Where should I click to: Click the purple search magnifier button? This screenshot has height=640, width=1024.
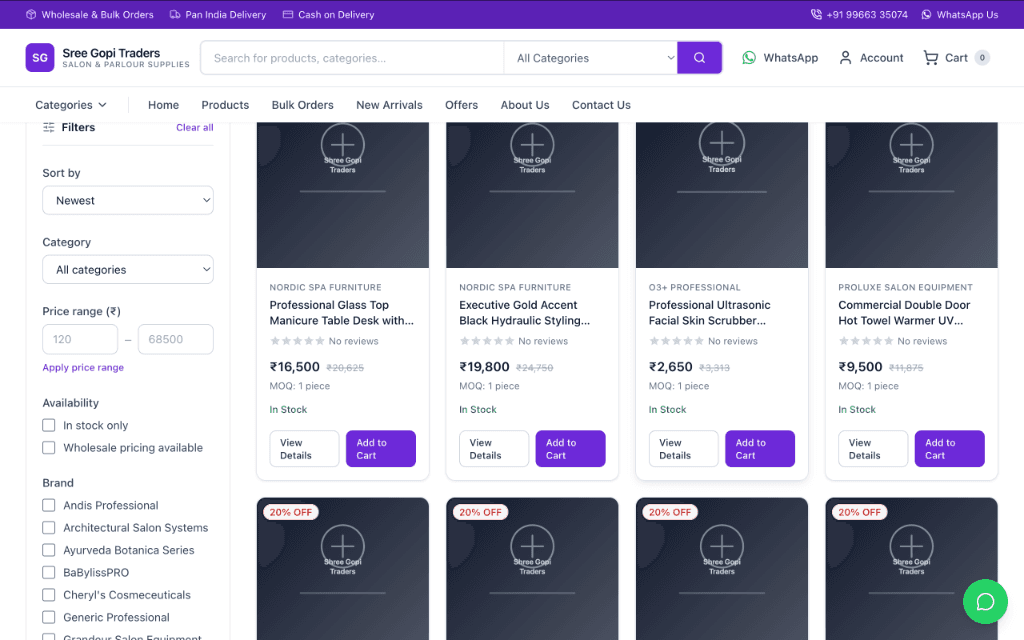tap(699, 57)
